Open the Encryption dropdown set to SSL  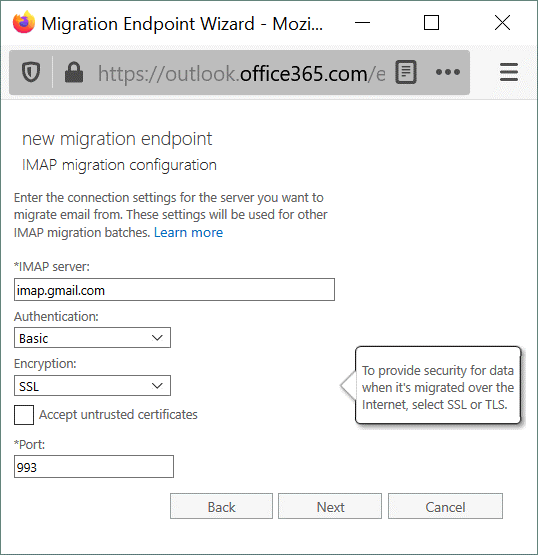(92, 385)
